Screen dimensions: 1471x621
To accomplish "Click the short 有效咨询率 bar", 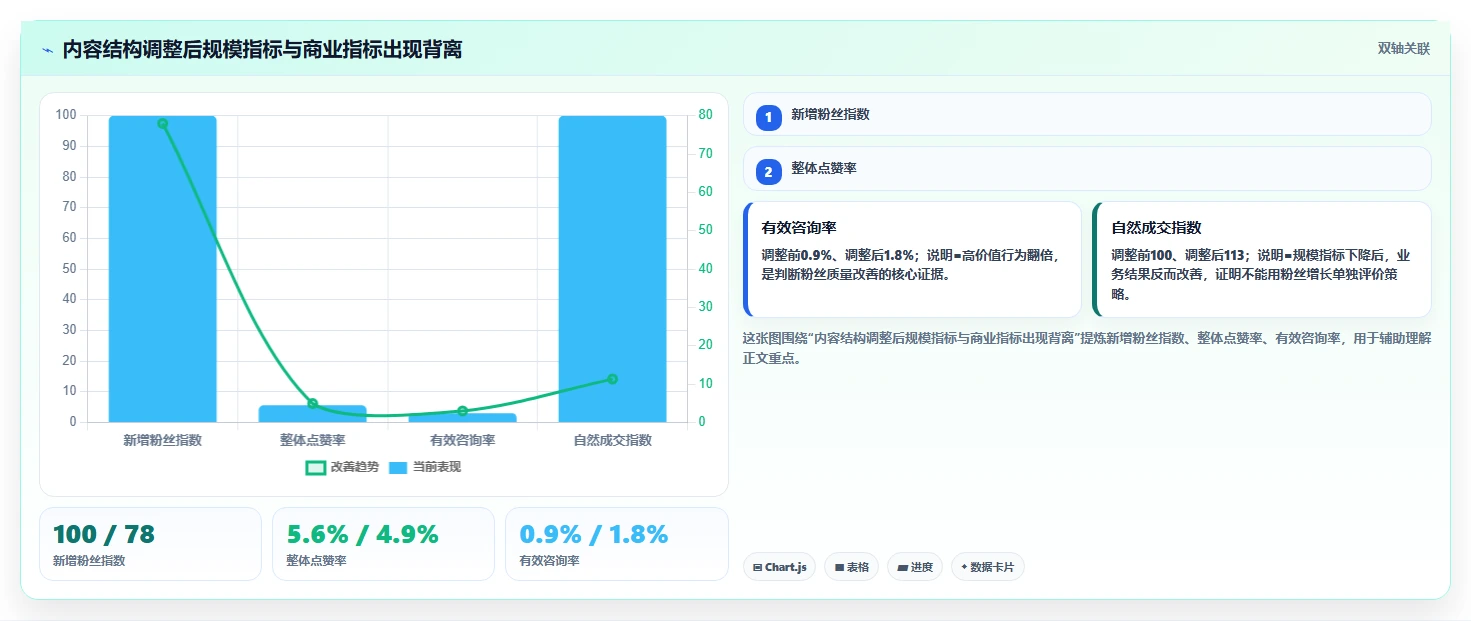I will point(462,418).
